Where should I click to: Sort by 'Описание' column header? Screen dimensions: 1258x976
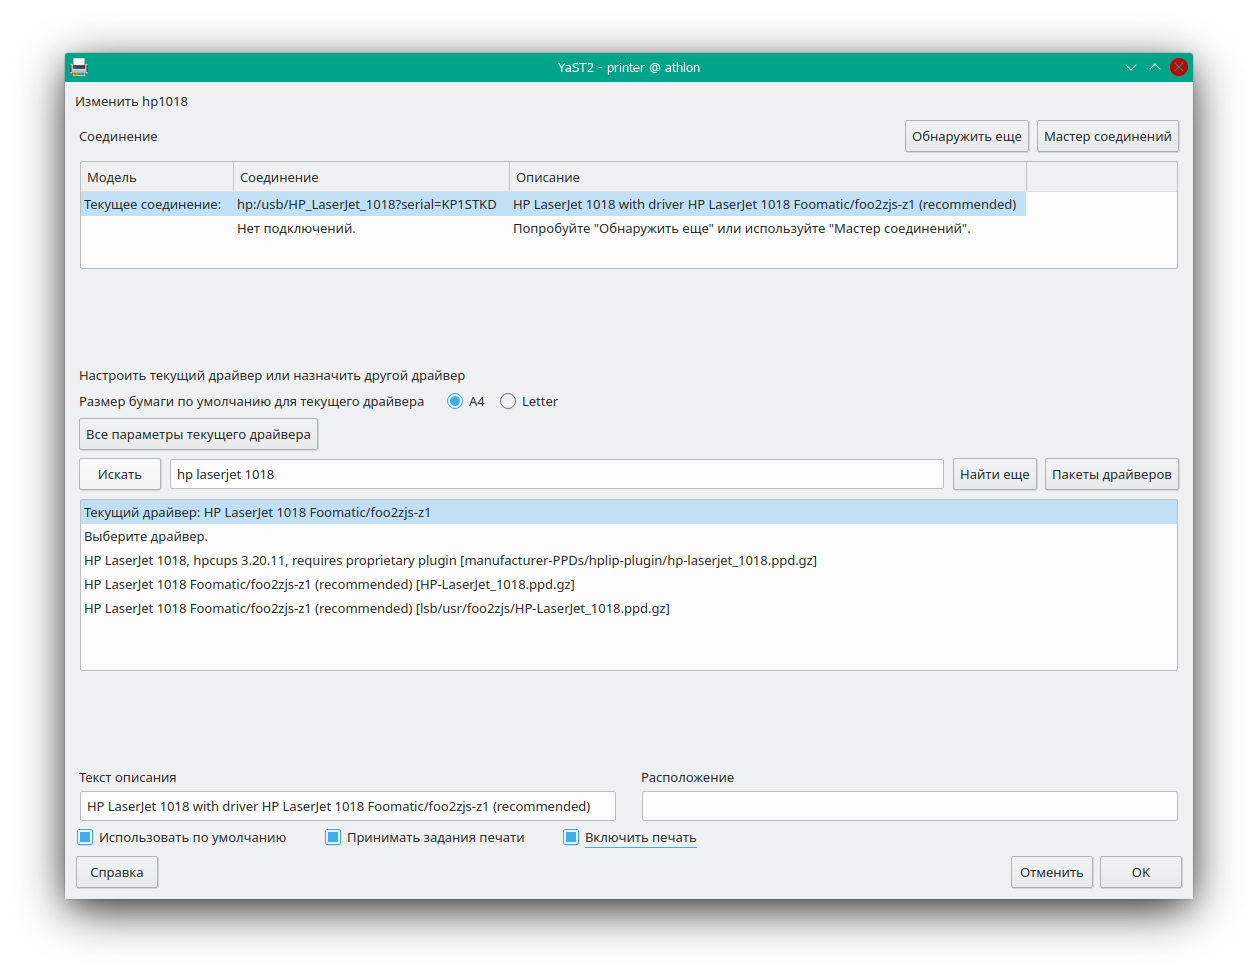[768, 177]
